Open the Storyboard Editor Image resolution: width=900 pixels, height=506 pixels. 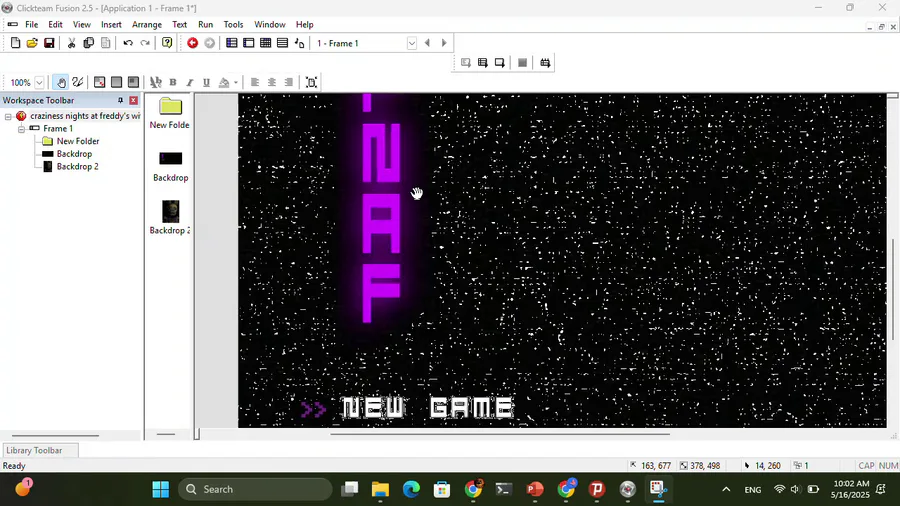pyautogui.click(x=232, y=43)
